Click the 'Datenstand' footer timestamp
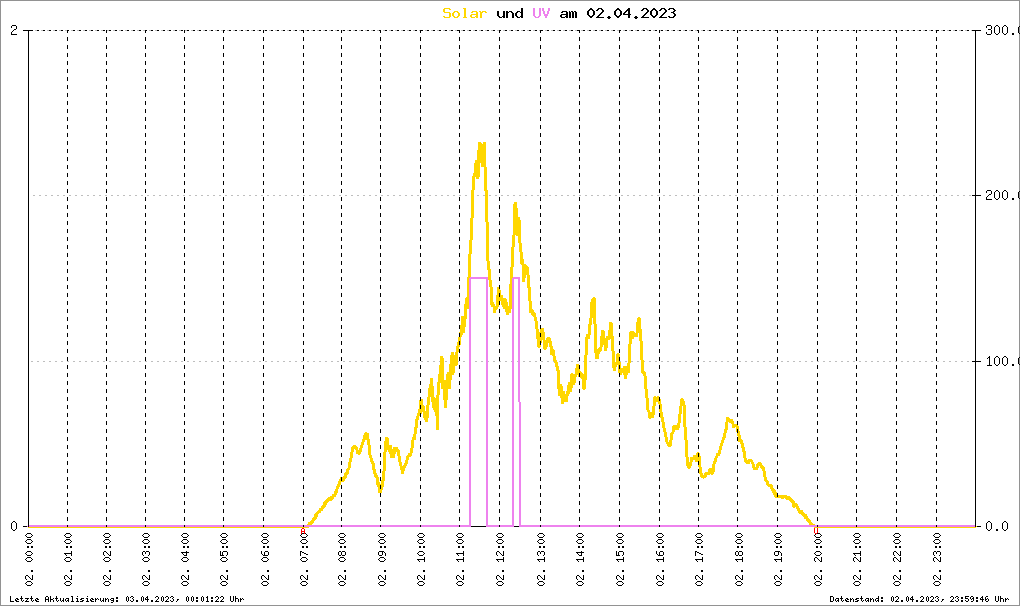Image resolution: width=1020 pixels, height=606 pixels. coord(919,599)
